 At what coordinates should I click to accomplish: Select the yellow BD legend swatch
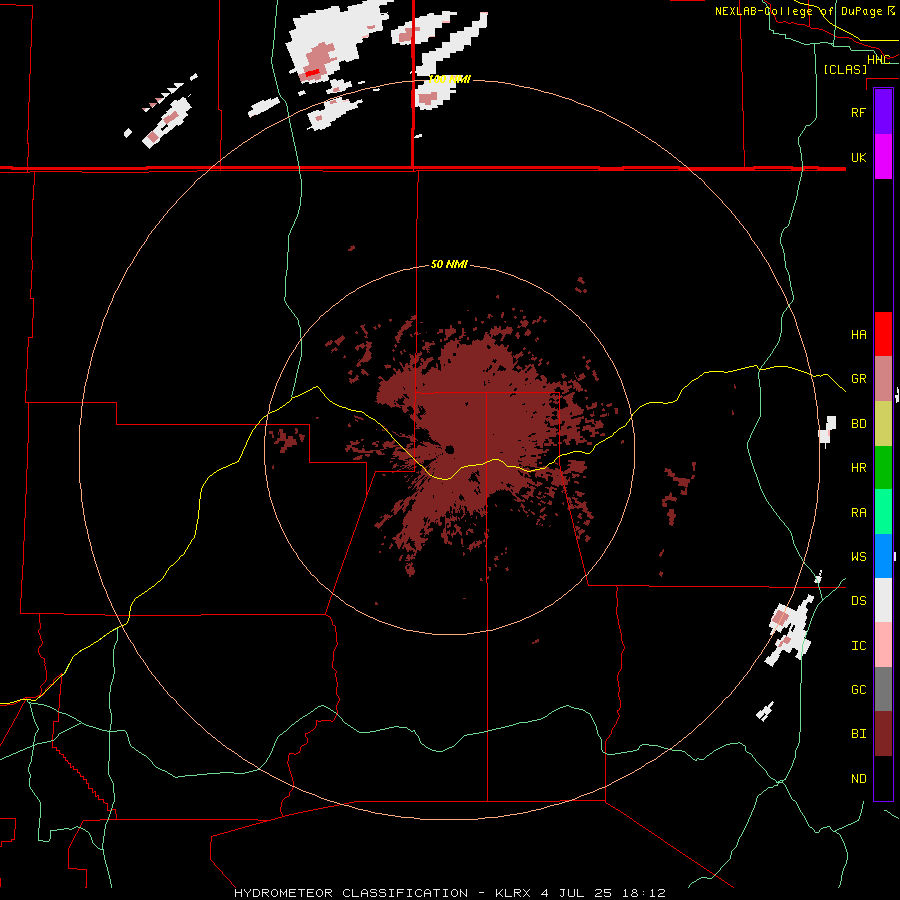[883, 424]
